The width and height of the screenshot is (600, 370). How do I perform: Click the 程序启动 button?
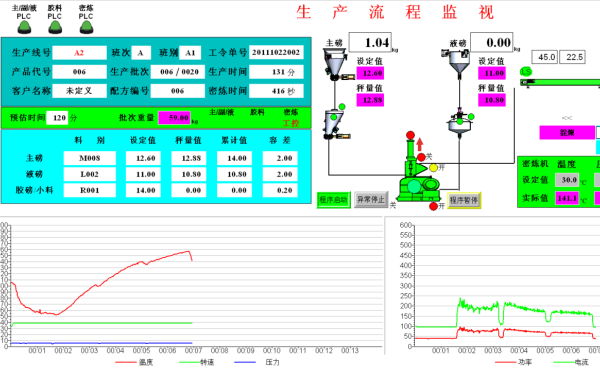click(x=334, y=200)
